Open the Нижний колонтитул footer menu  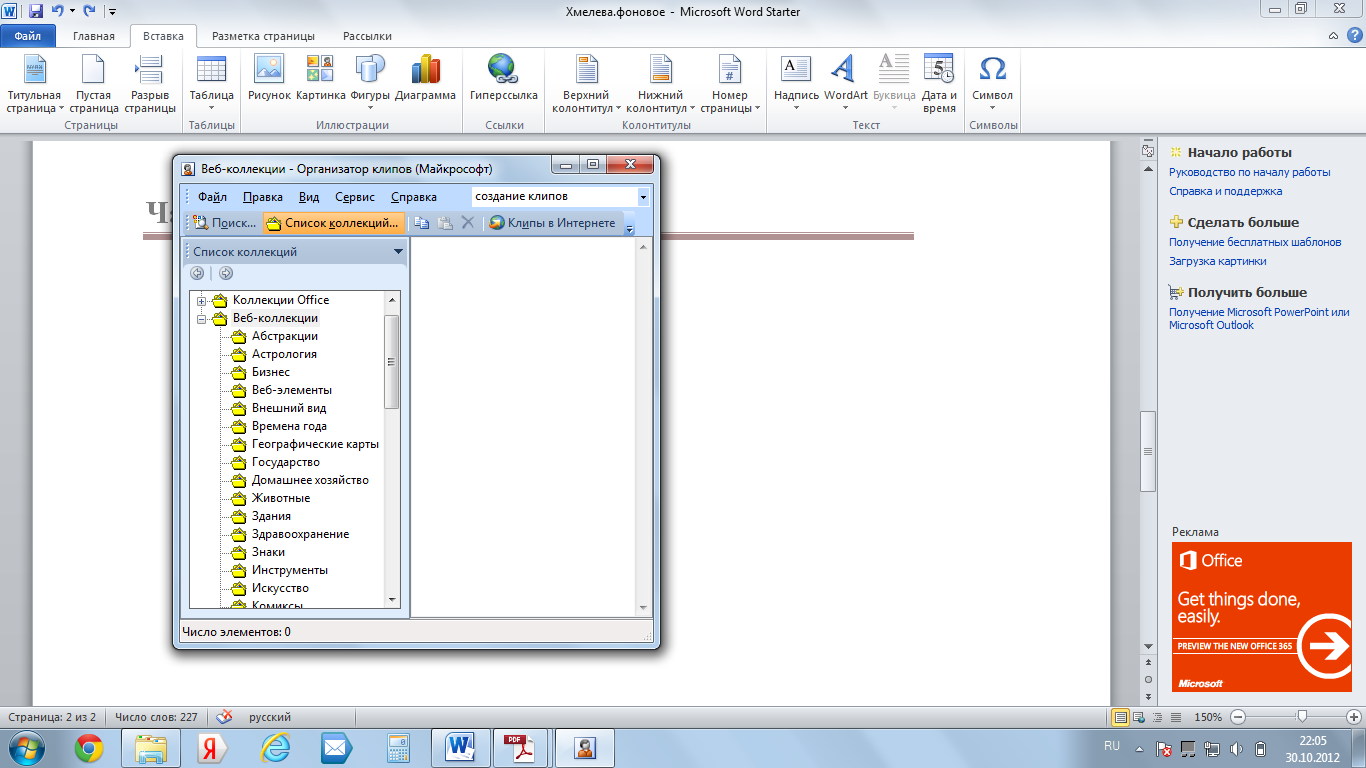point(660,84)
